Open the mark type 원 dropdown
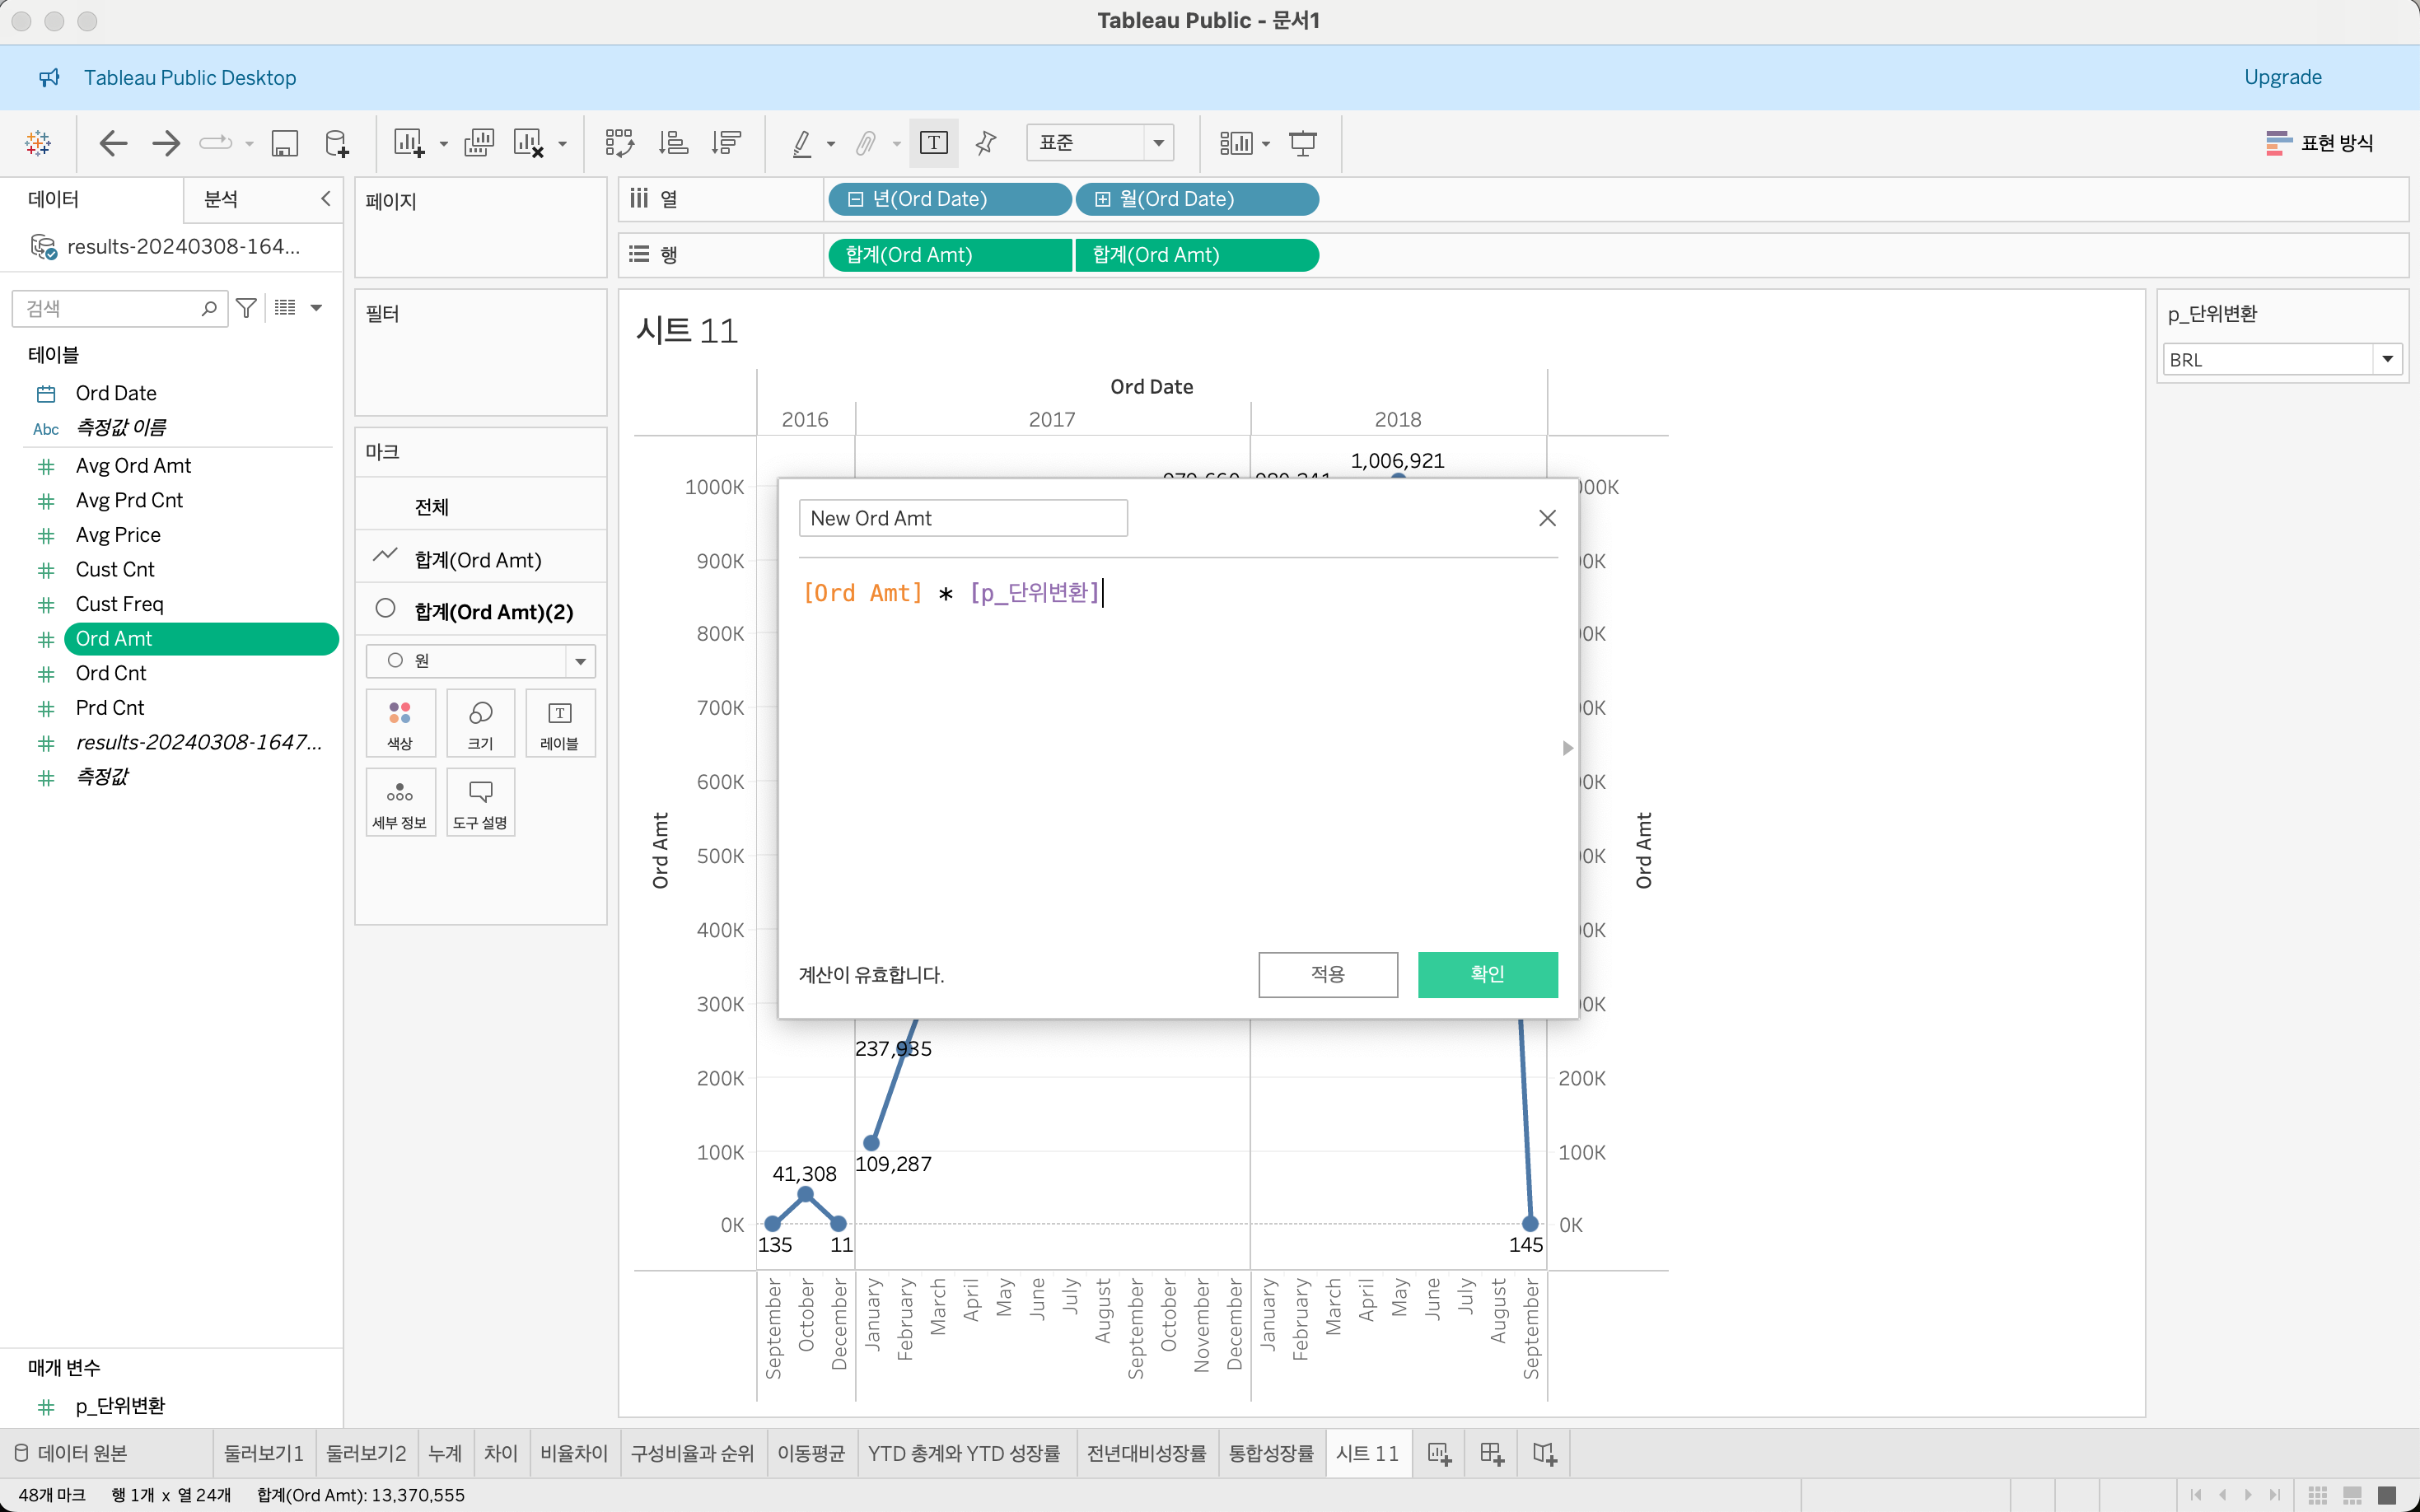The height and width of the screenshot is (1512, 2420). click(x=579, y=661)
